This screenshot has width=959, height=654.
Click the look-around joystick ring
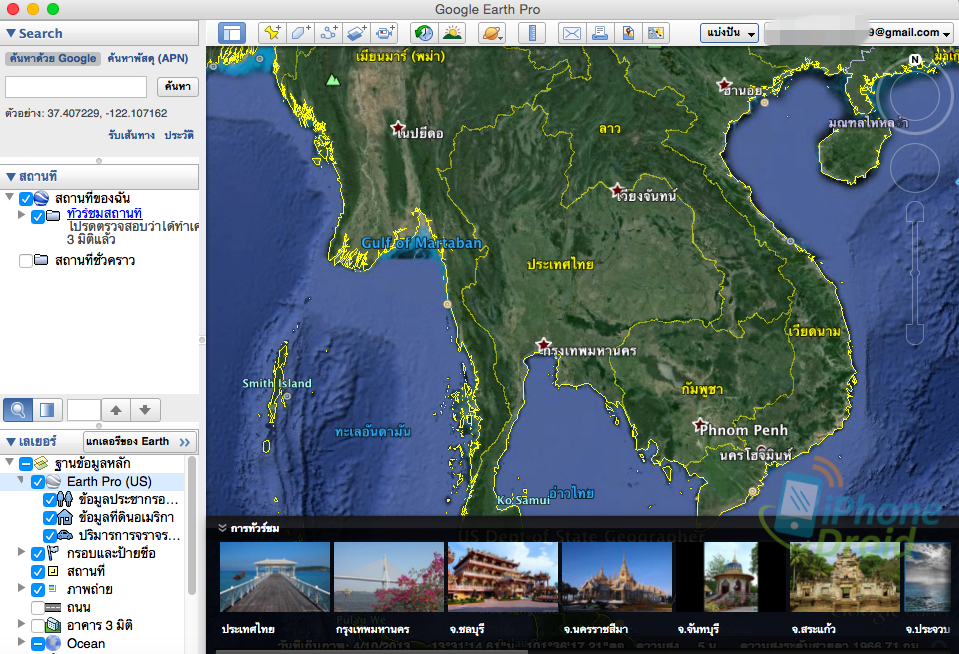[914, 97]
